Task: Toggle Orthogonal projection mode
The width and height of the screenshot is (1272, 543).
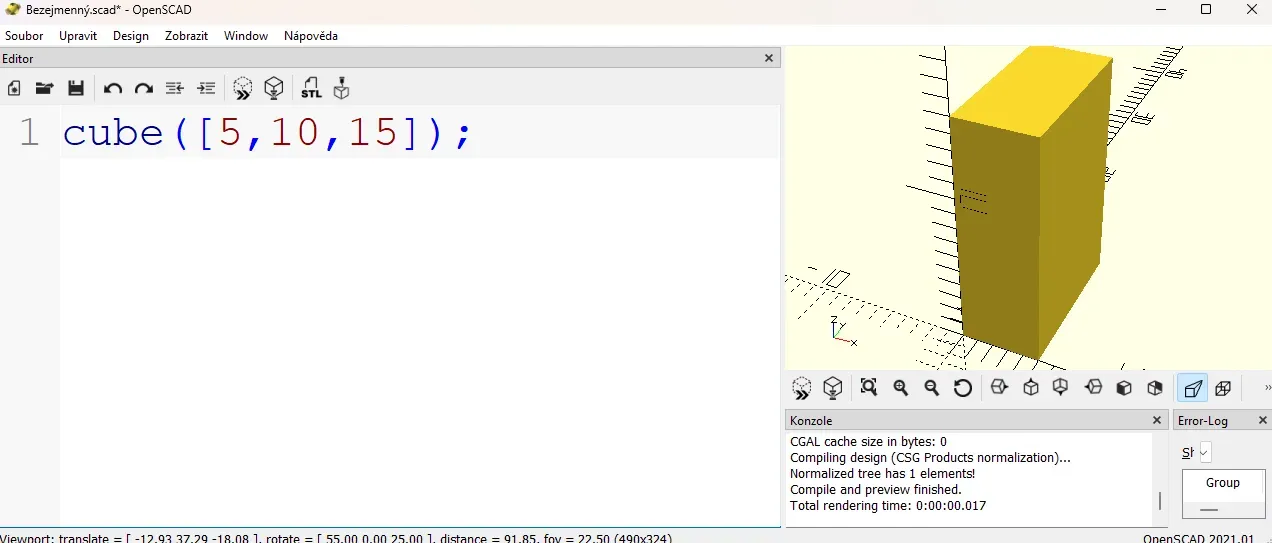Action: 1223,388
